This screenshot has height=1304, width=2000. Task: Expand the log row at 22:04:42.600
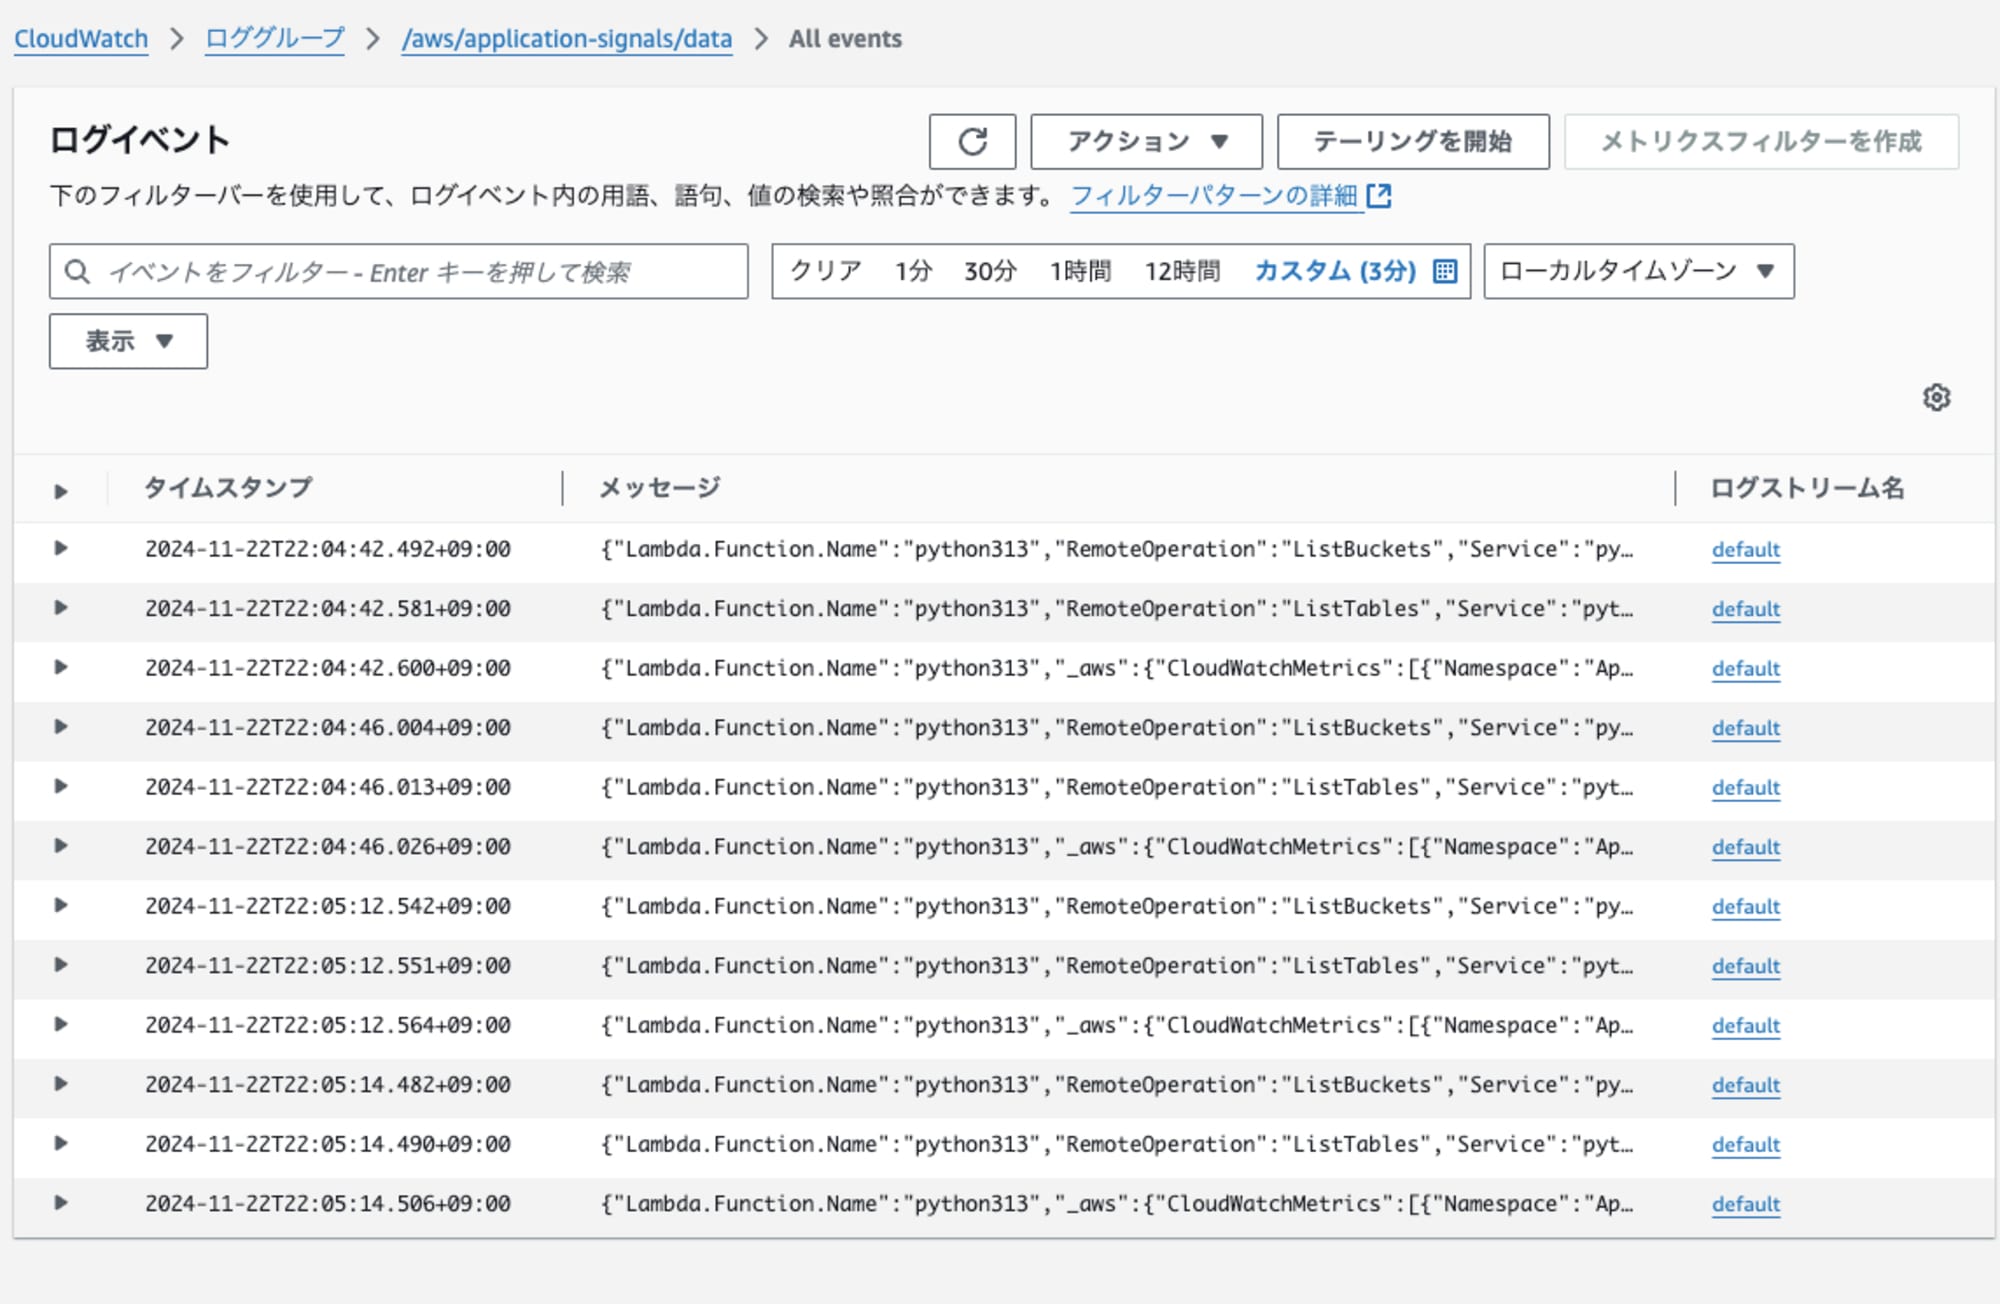(61, 667)
